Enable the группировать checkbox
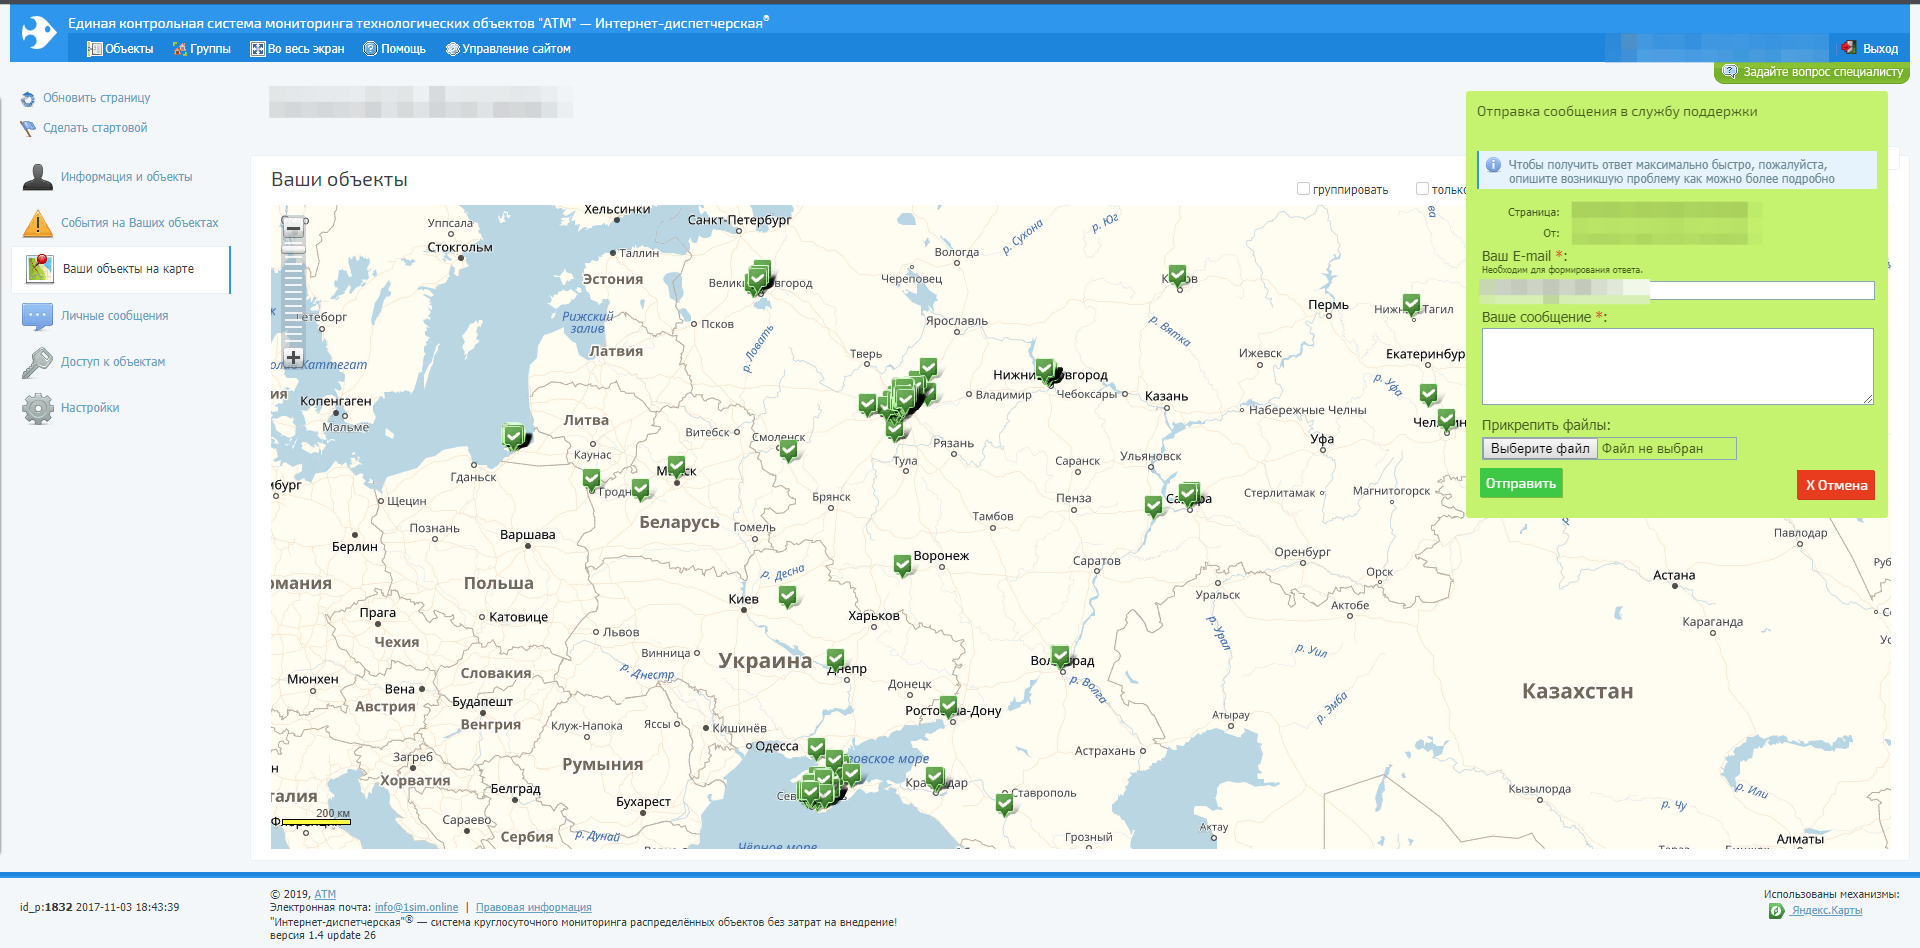The width and height of the screenshot is (1920, 948). tap(1303, 189)
